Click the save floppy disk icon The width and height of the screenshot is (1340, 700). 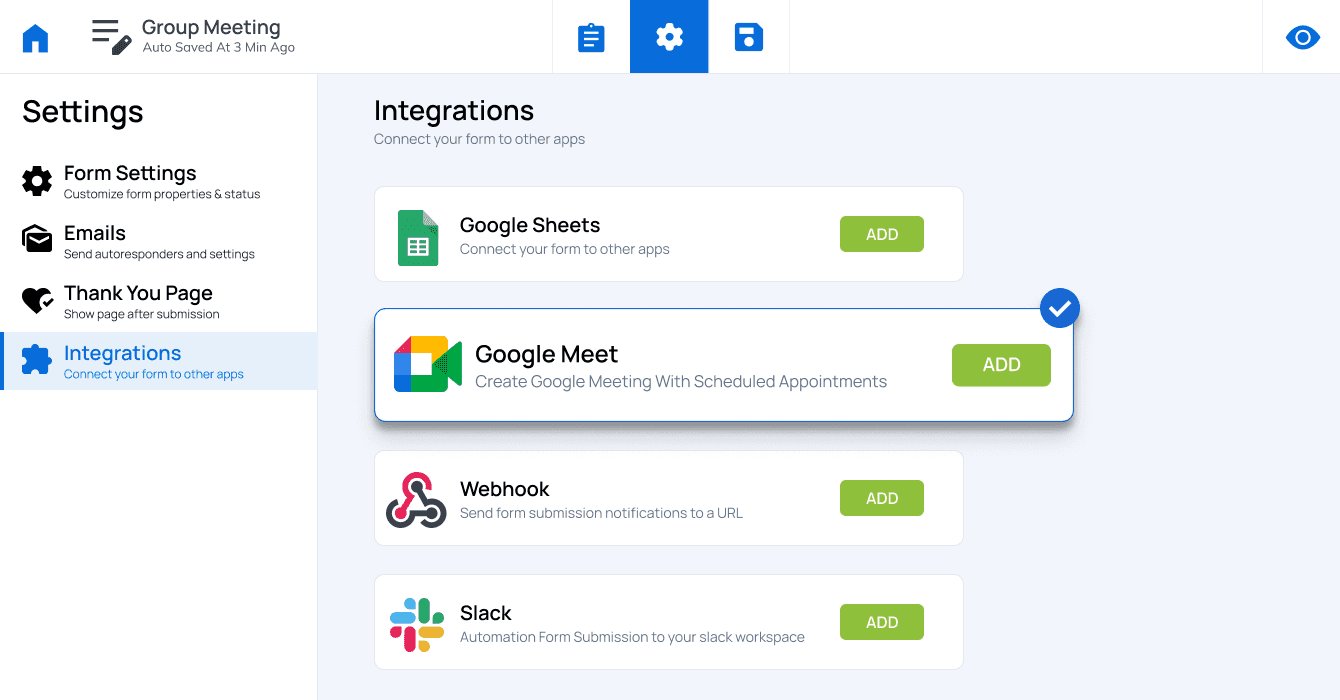click(x=749, y=37)
